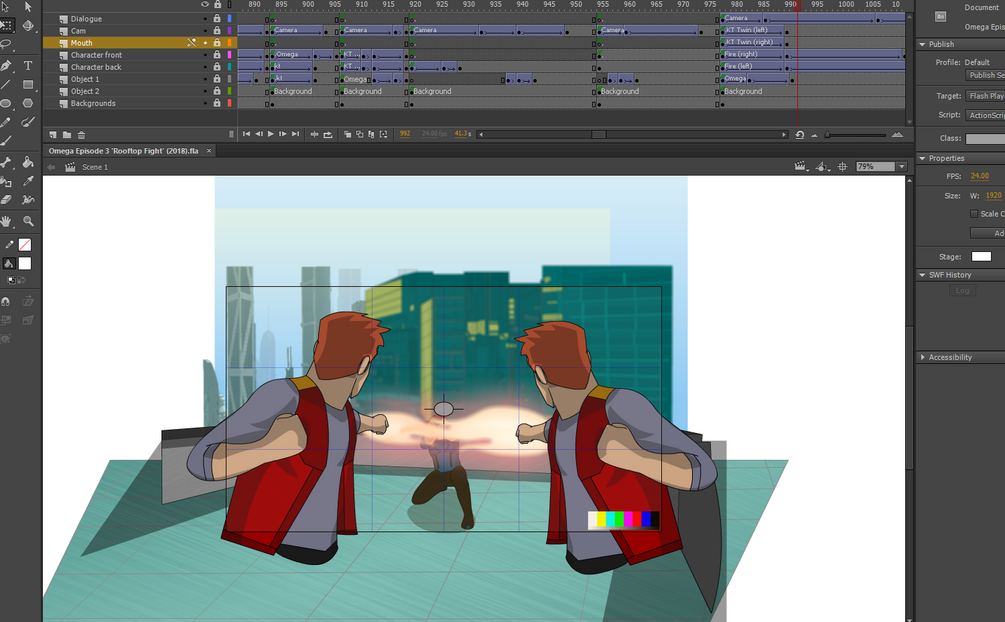Click the New Folder icon

coord(67,135)
